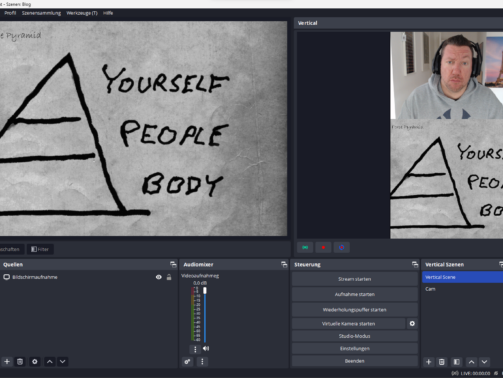Screen dimensions: 503x378
Task: Move scene up in Vertical Szenen
Action: pos(471,362)
